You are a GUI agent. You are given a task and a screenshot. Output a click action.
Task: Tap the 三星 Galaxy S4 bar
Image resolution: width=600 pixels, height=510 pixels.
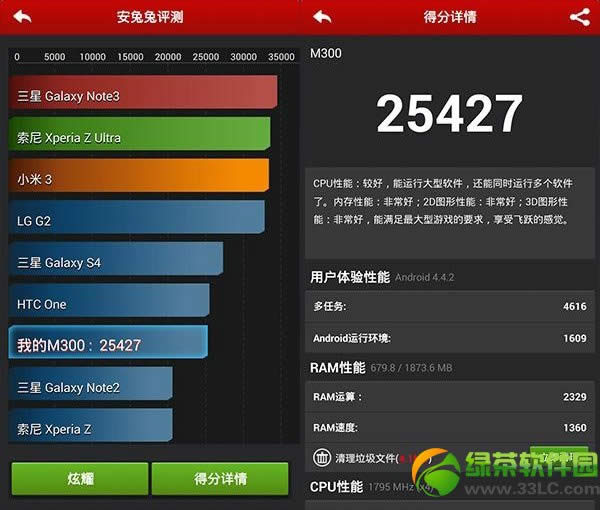[x=116, y=260]
